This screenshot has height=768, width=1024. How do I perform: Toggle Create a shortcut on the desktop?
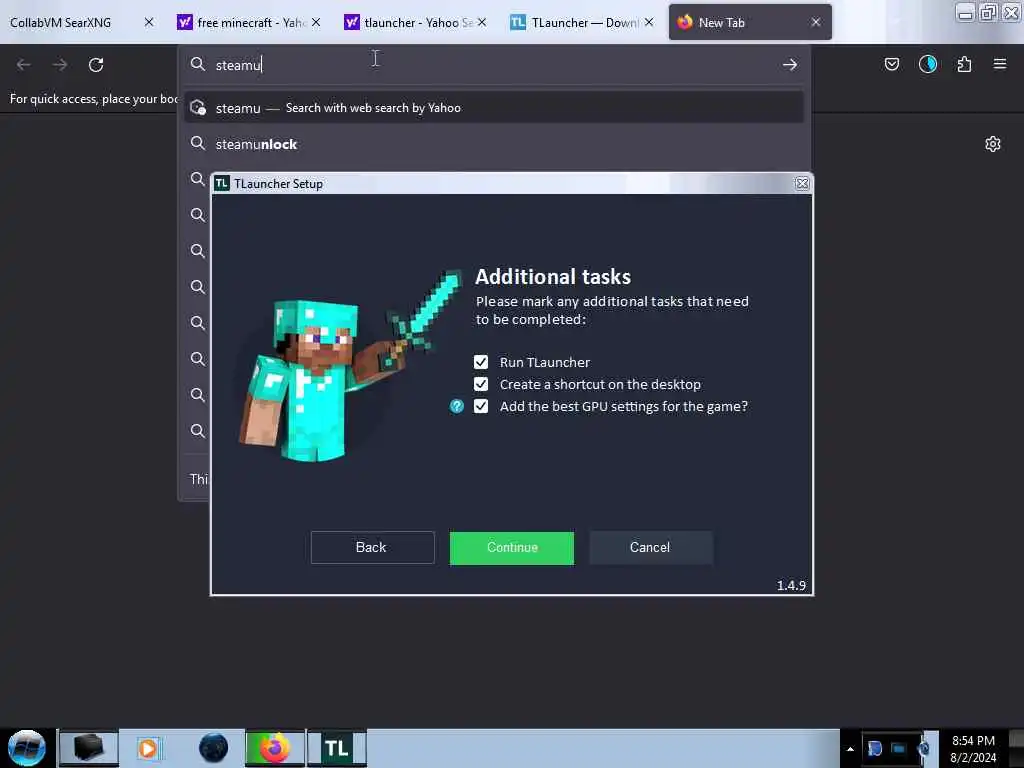[481, 384]
